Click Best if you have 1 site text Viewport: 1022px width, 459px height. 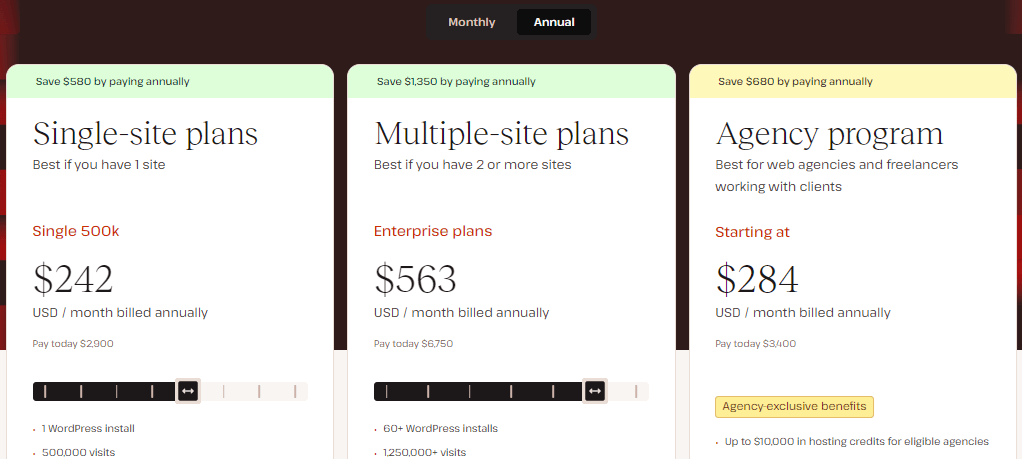click(x=99, y=164)
